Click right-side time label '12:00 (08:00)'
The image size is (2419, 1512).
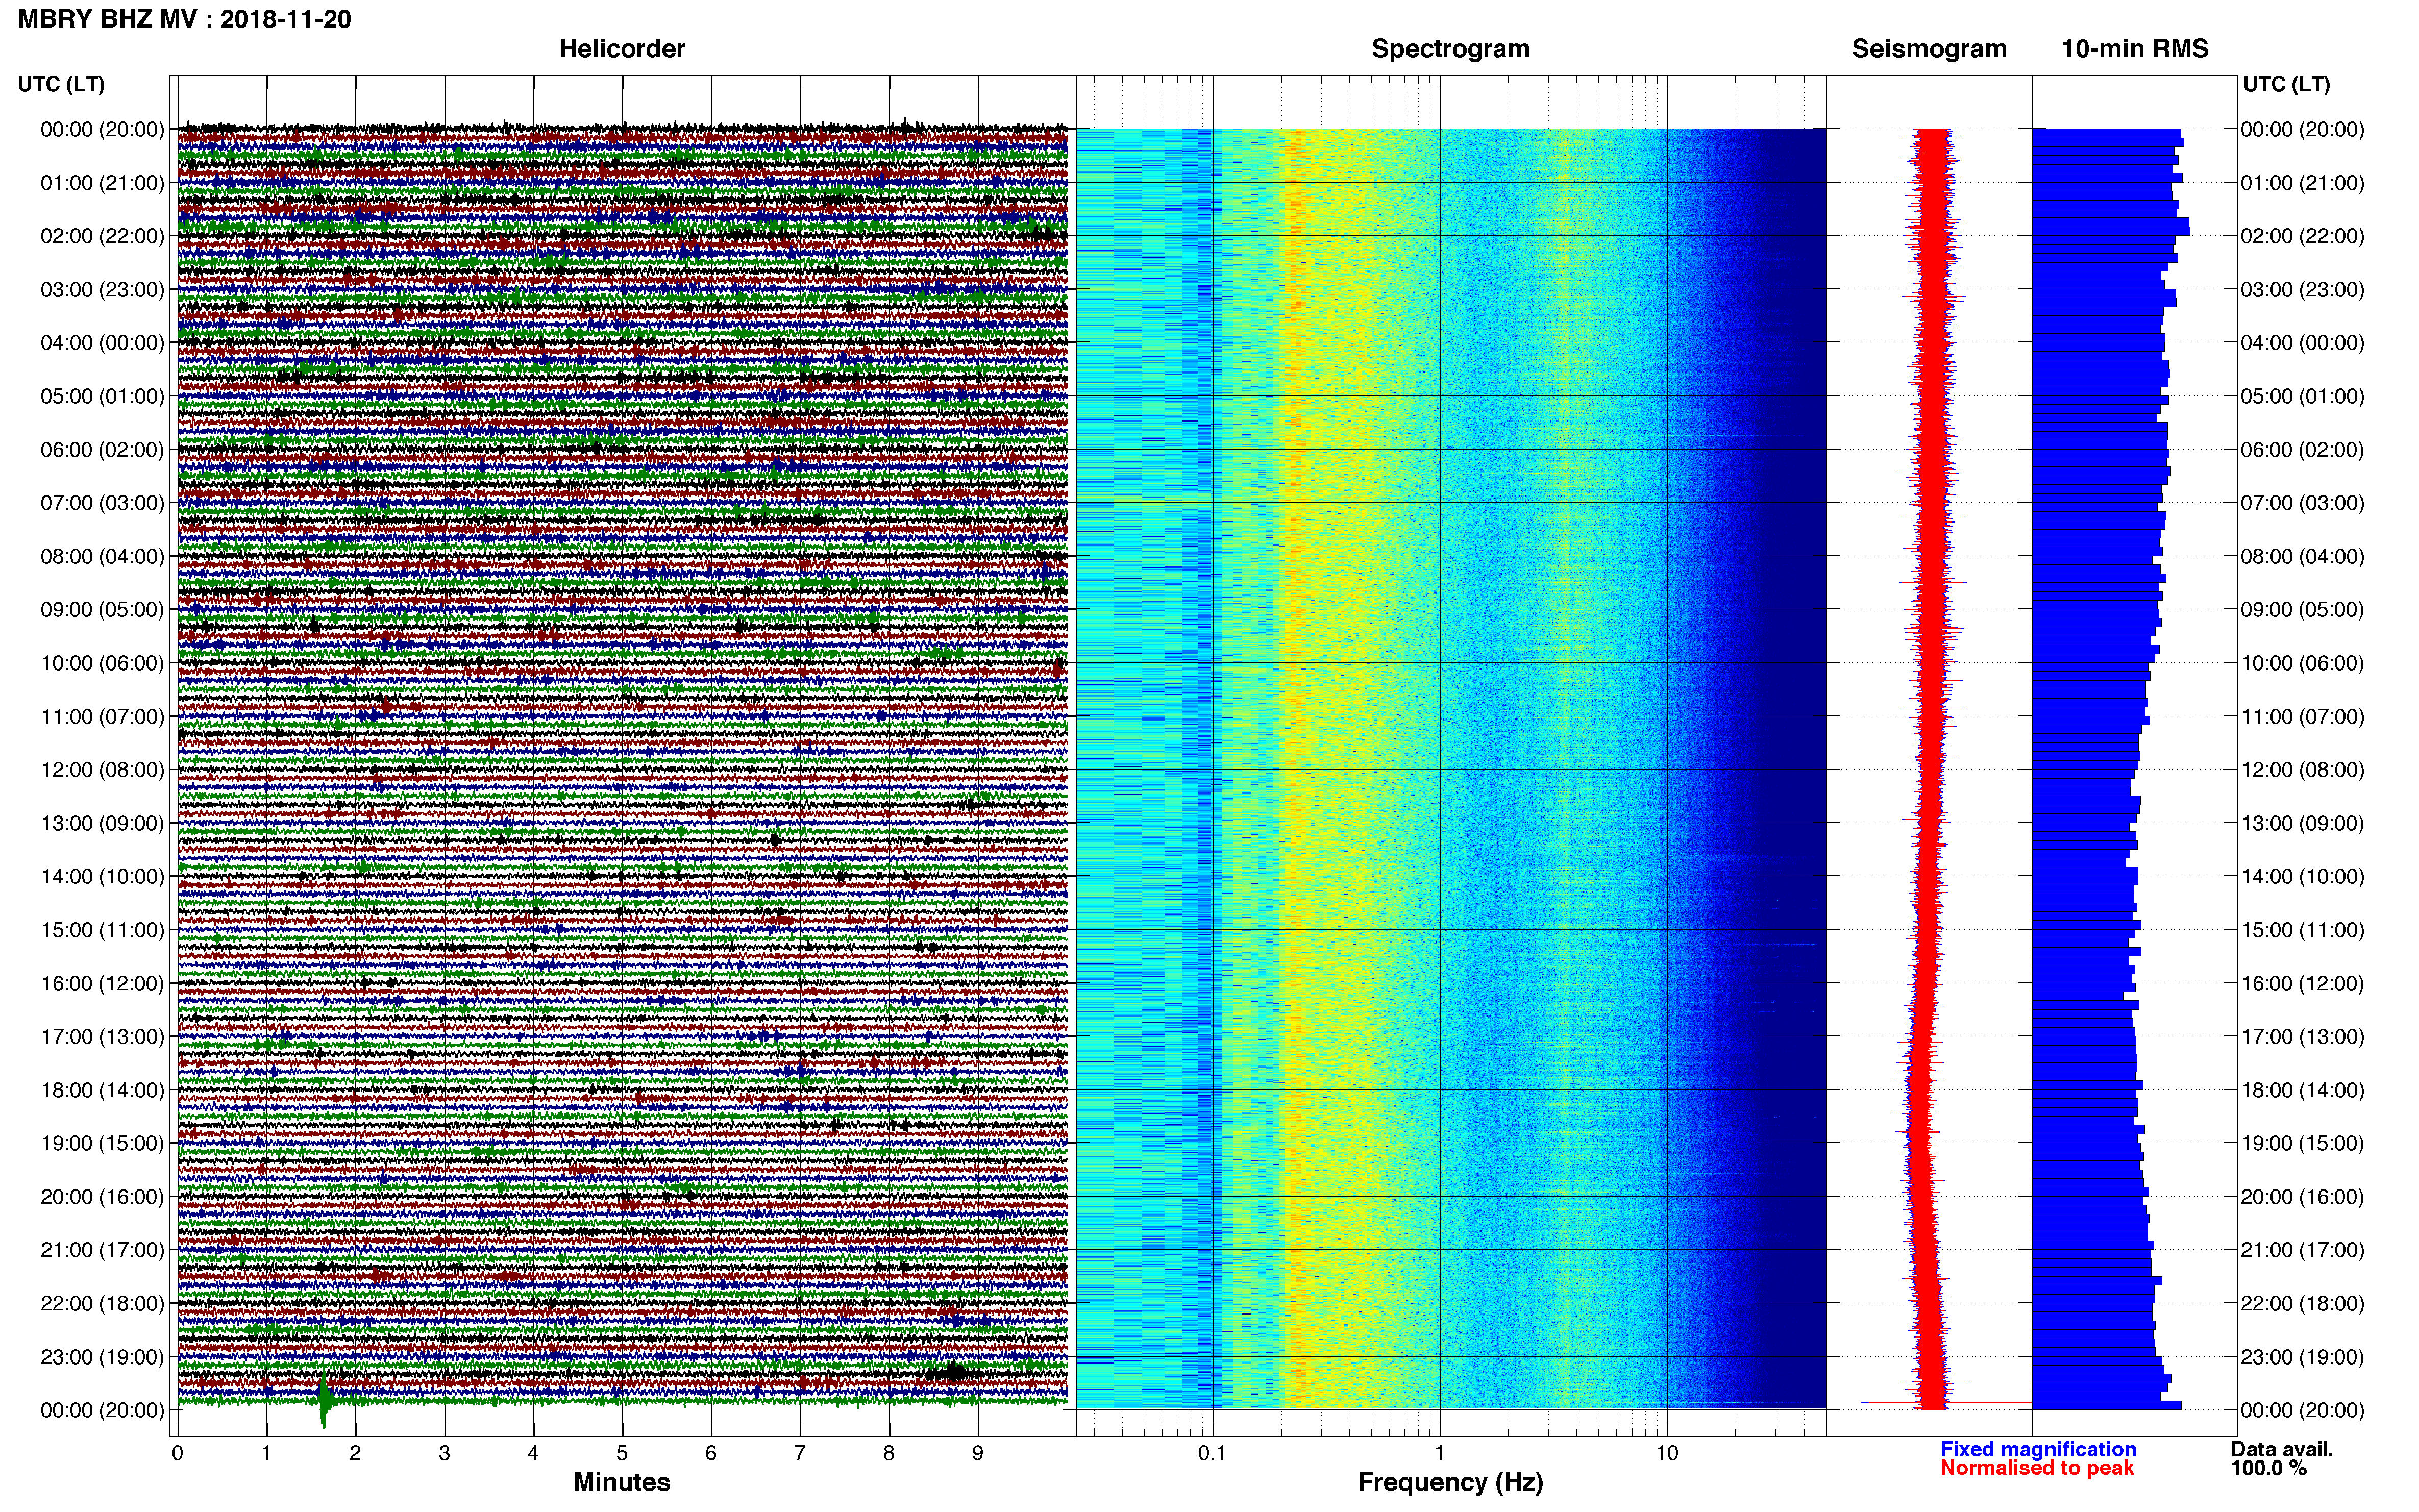[x=2302, y=770]
